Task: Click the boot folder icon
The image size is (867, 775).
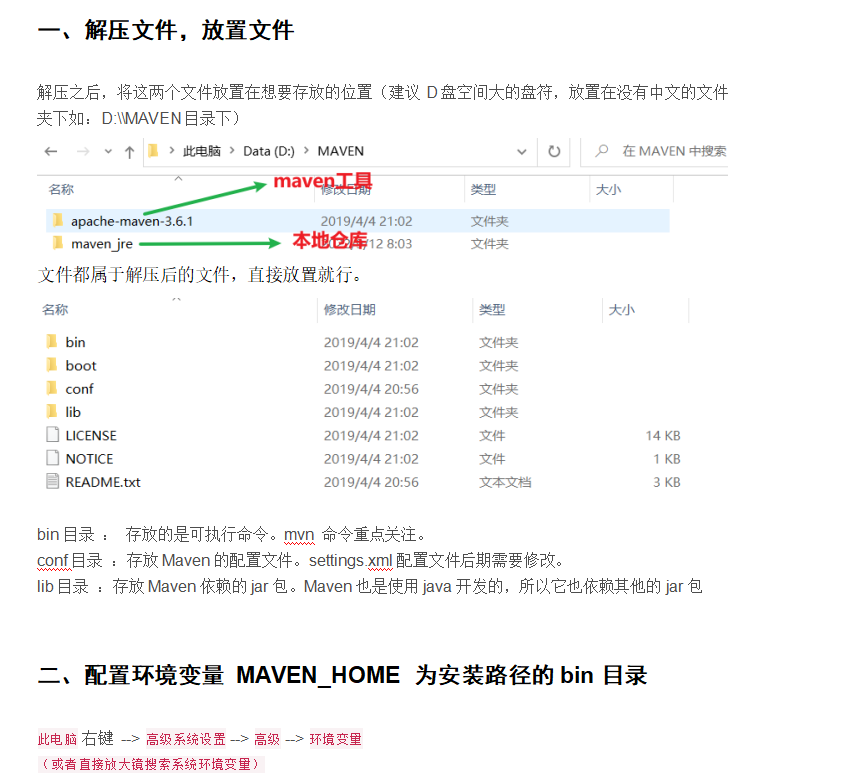Action: click(52, 364)
